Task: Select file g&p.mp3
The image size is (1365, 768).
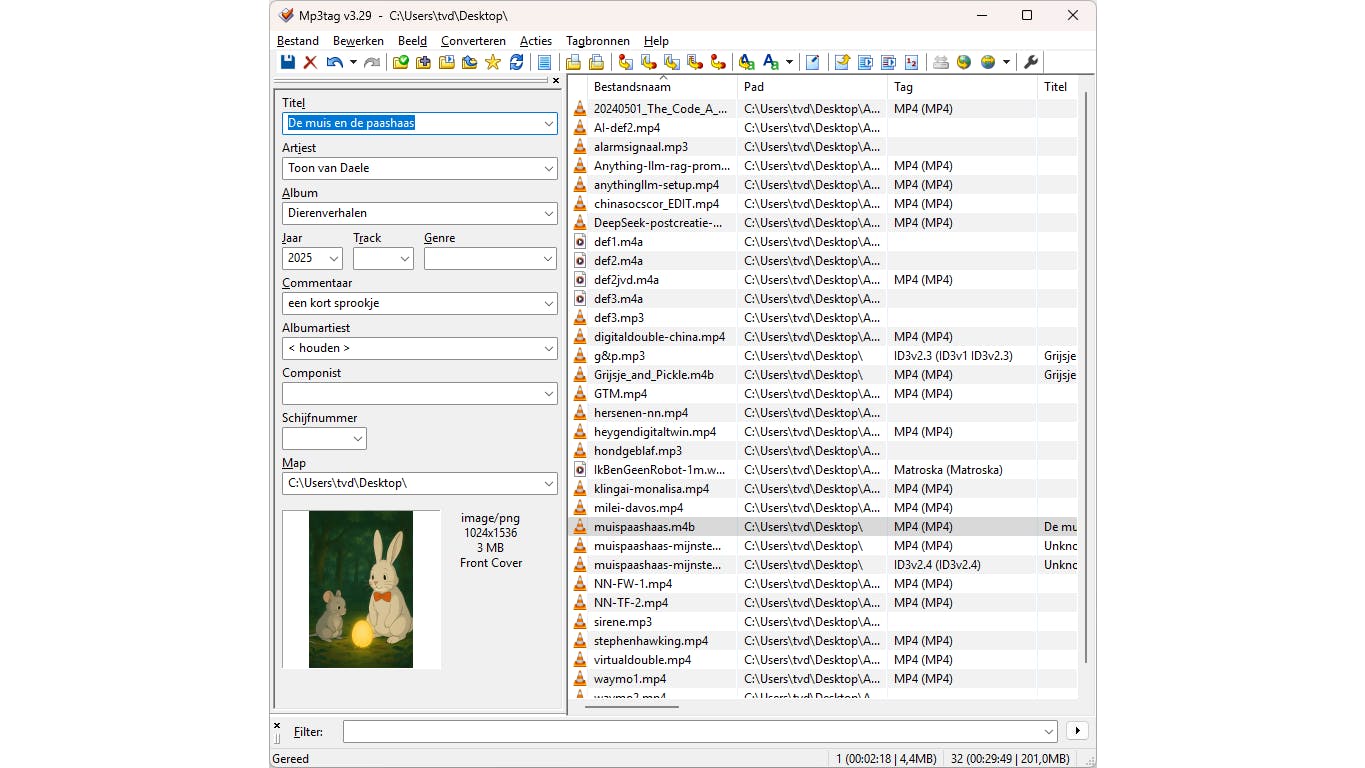Action: tap(619, 356)
